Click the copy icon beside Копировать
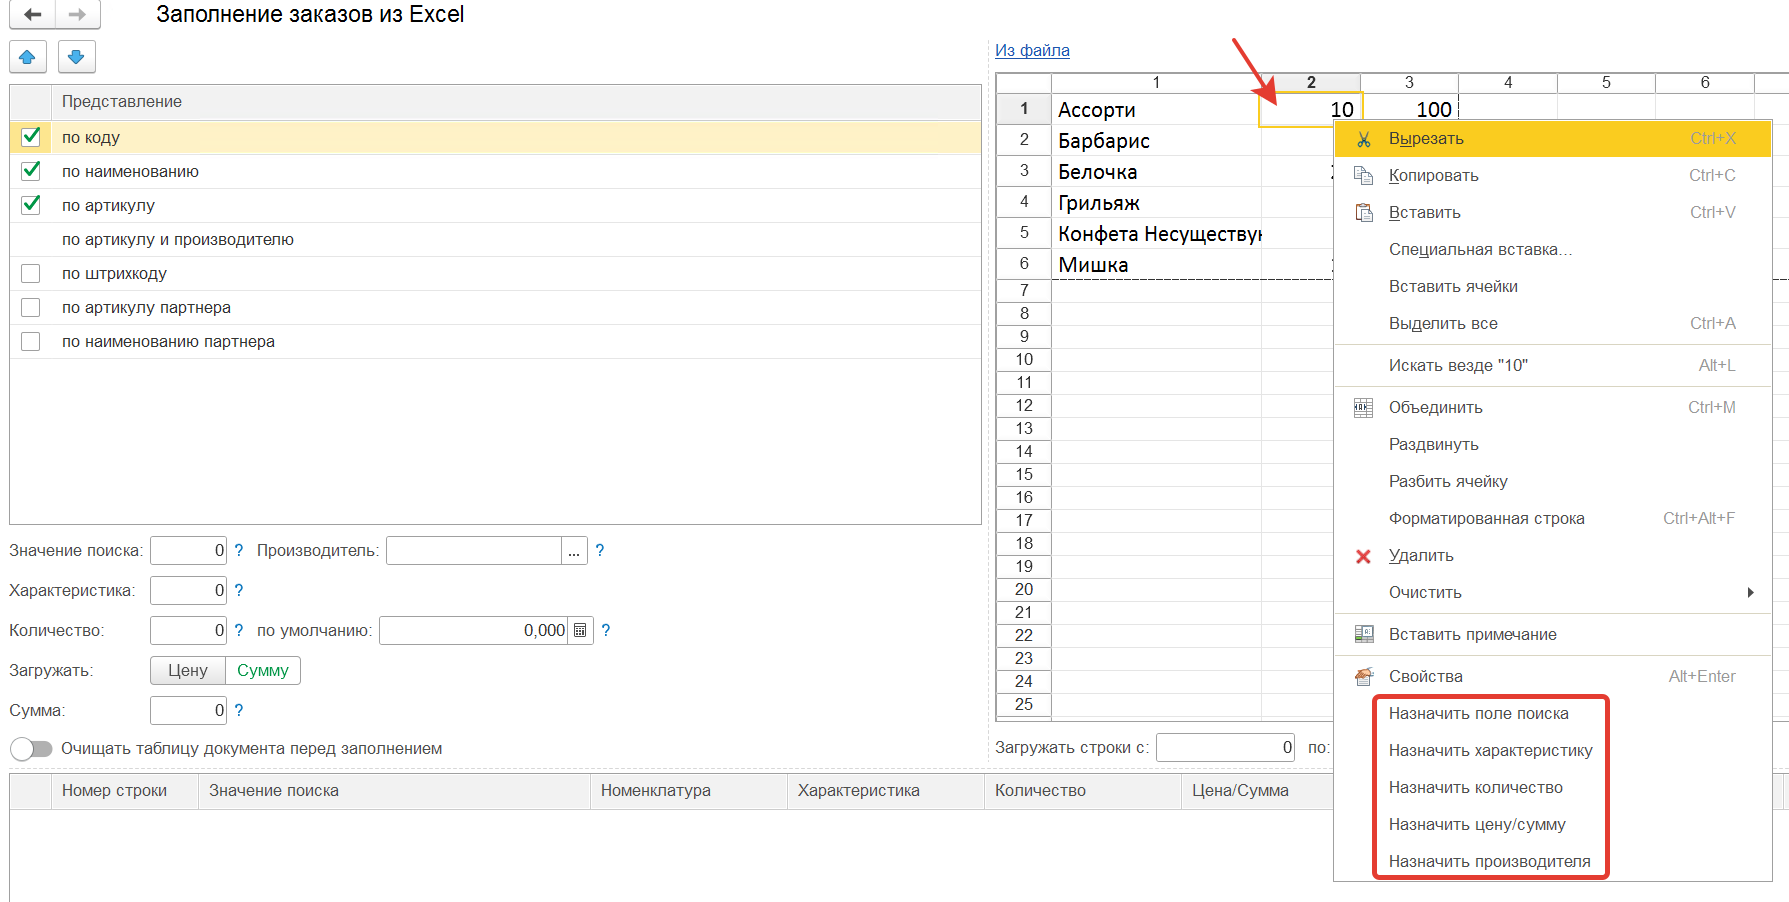Screen dimensions: 1789x902 click(1363, 176)
